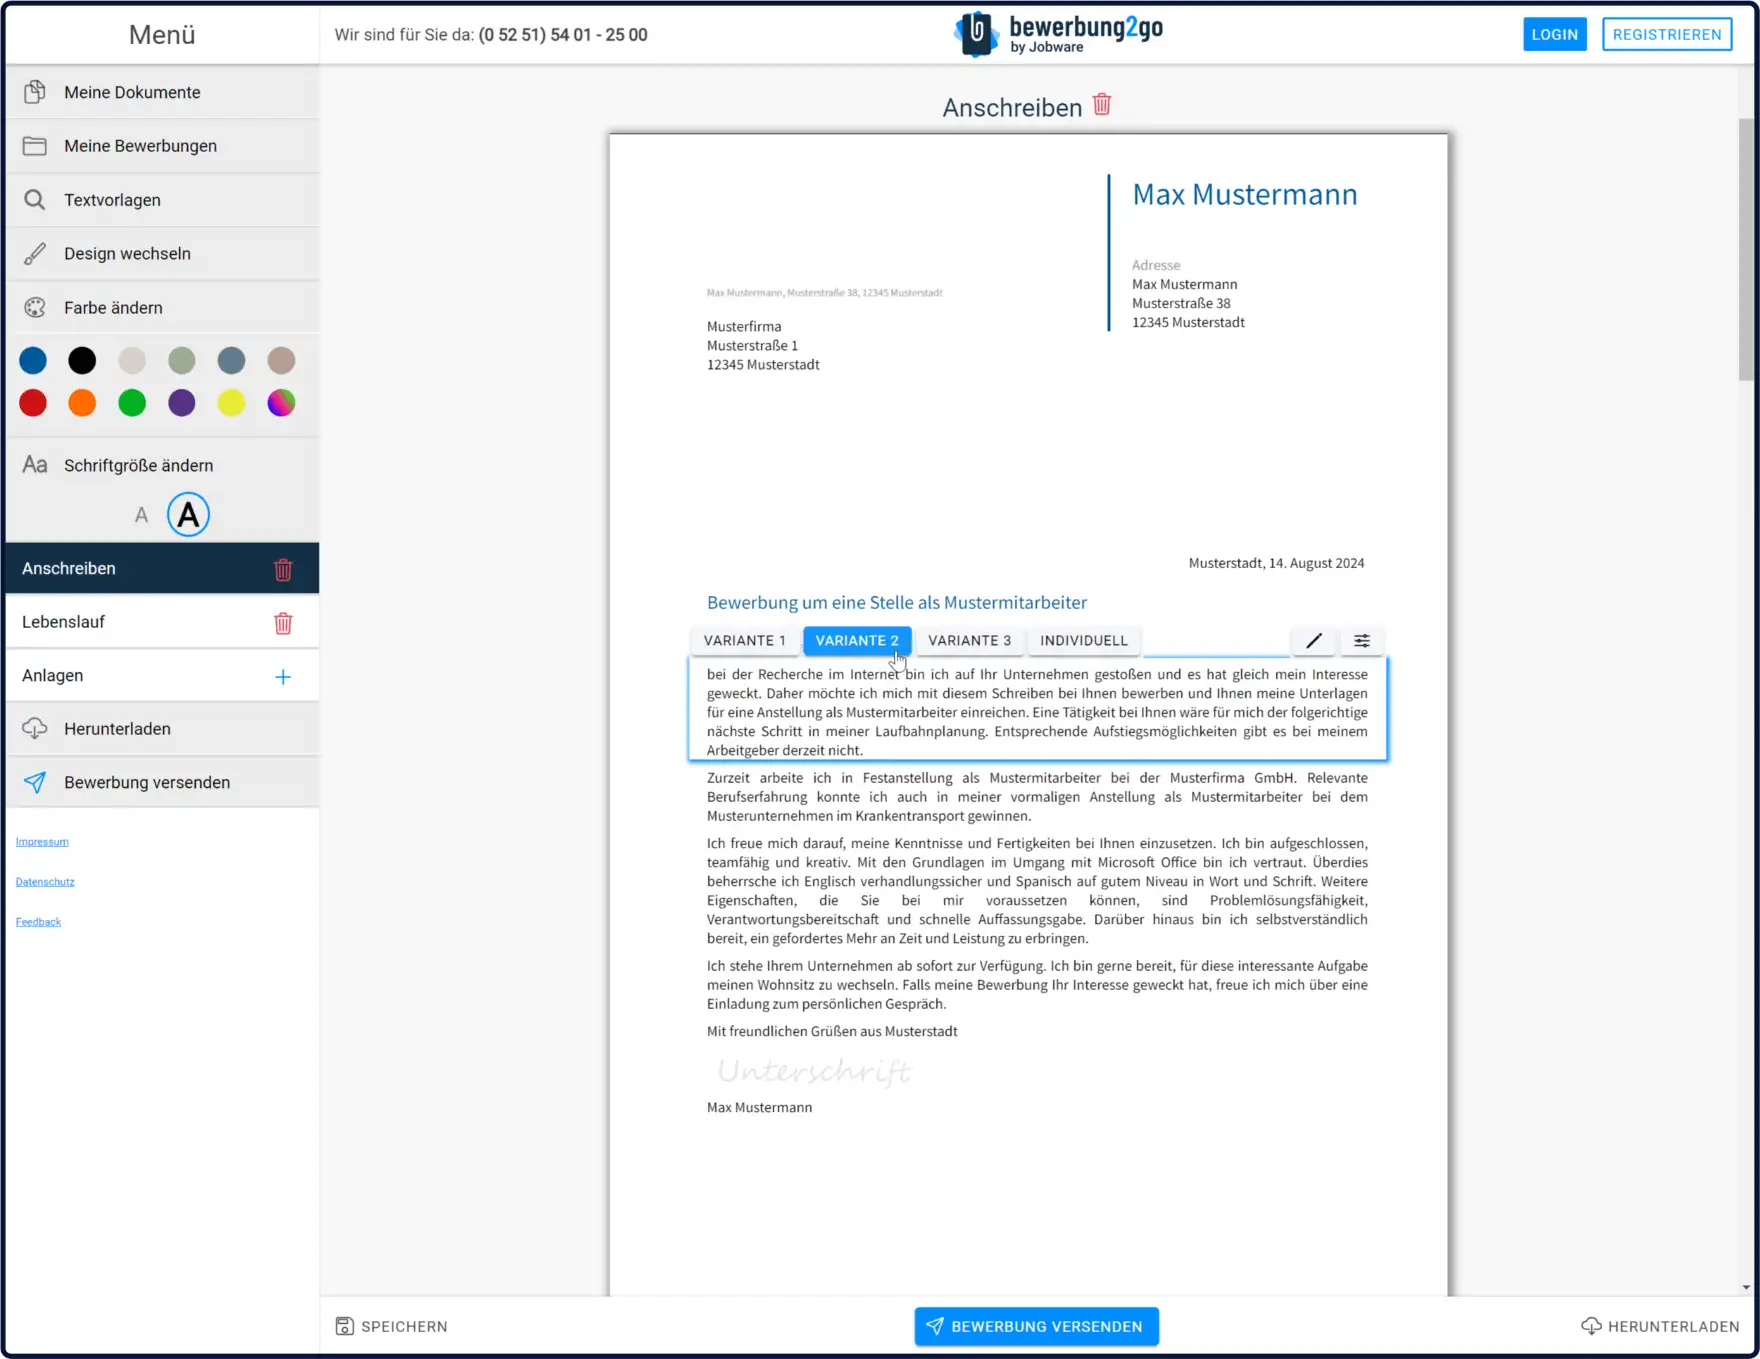Click the bottom HERUNTERLADEN cloud icon
Image resolution: width=1760 pixels, height=1359 pixels.
1591,1326
